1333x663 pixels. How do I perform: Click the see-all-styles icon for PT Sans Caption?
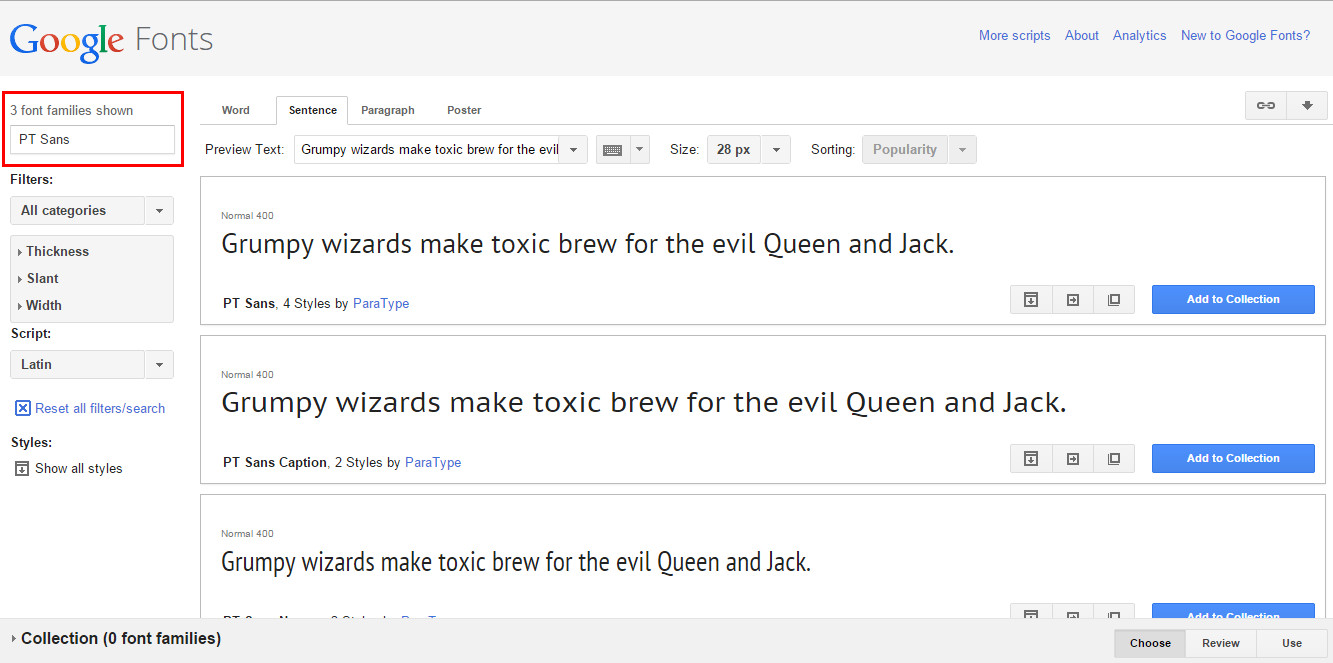click(x=1031, y=459)
